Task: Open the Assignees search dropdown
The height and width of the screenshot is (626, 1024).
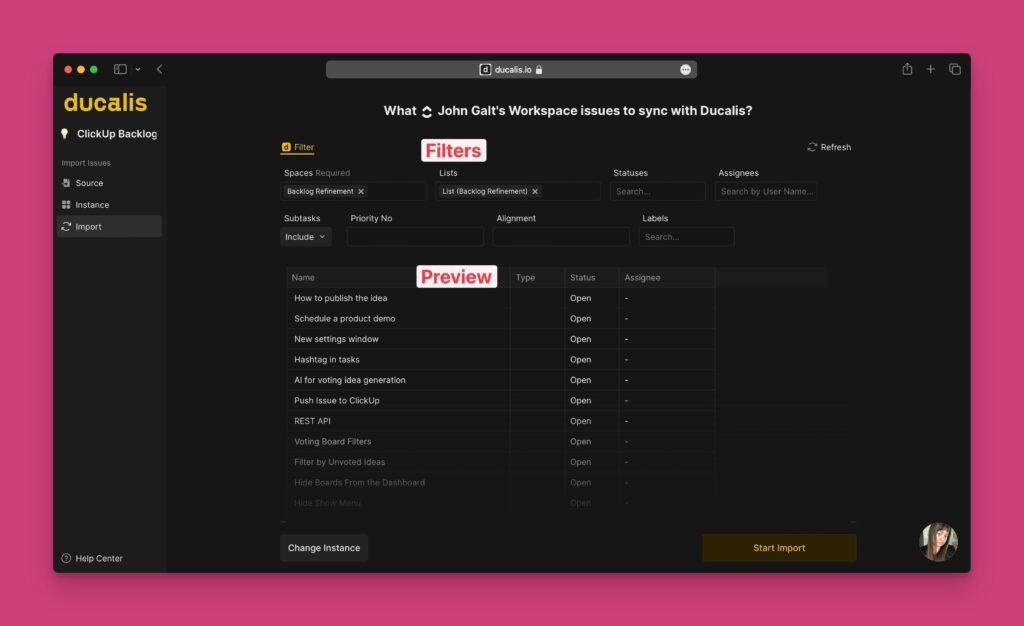Action: coord(766,191)
